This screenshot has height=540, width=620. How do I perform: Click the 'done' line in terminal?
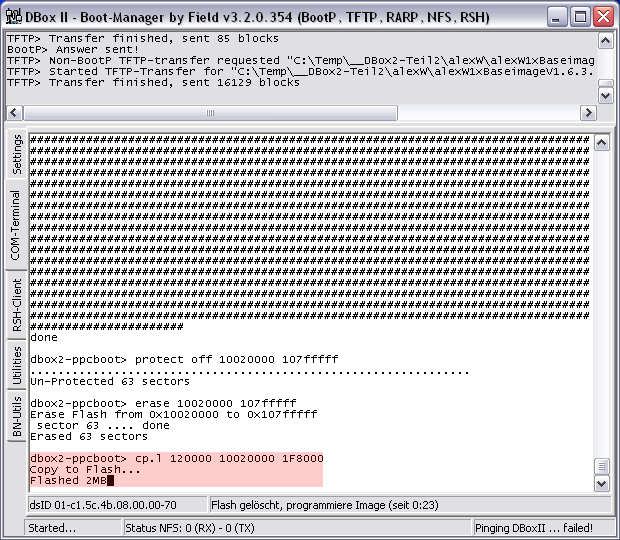(x=44, y=338)
